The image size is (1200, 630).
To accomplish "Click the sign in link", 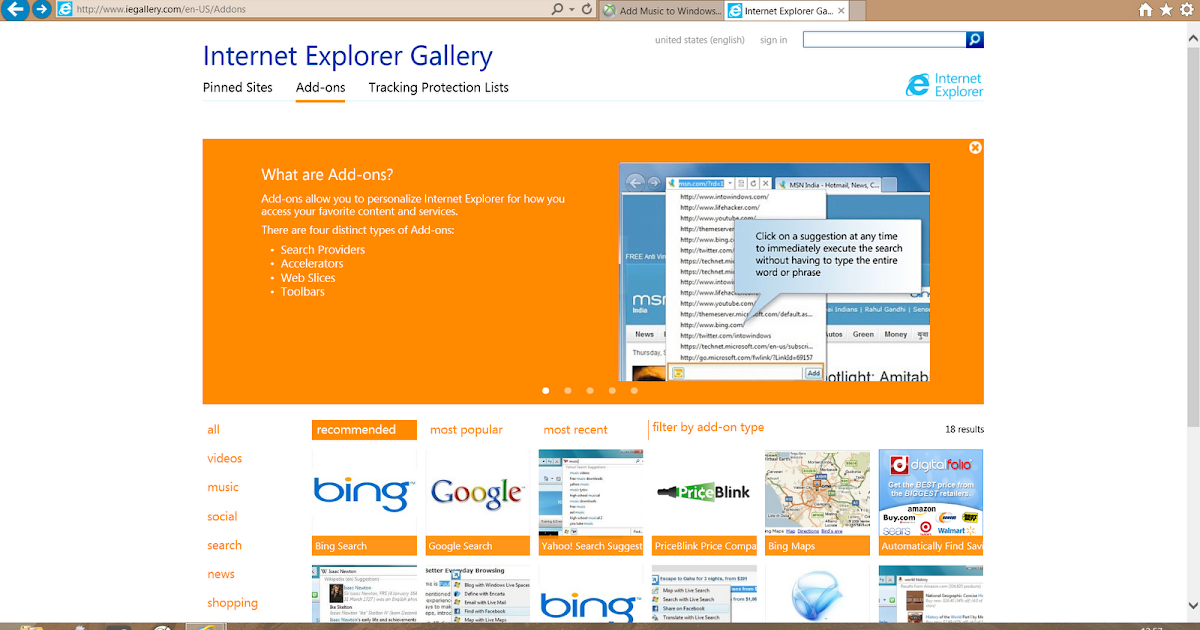I will (x=773, y=39).
